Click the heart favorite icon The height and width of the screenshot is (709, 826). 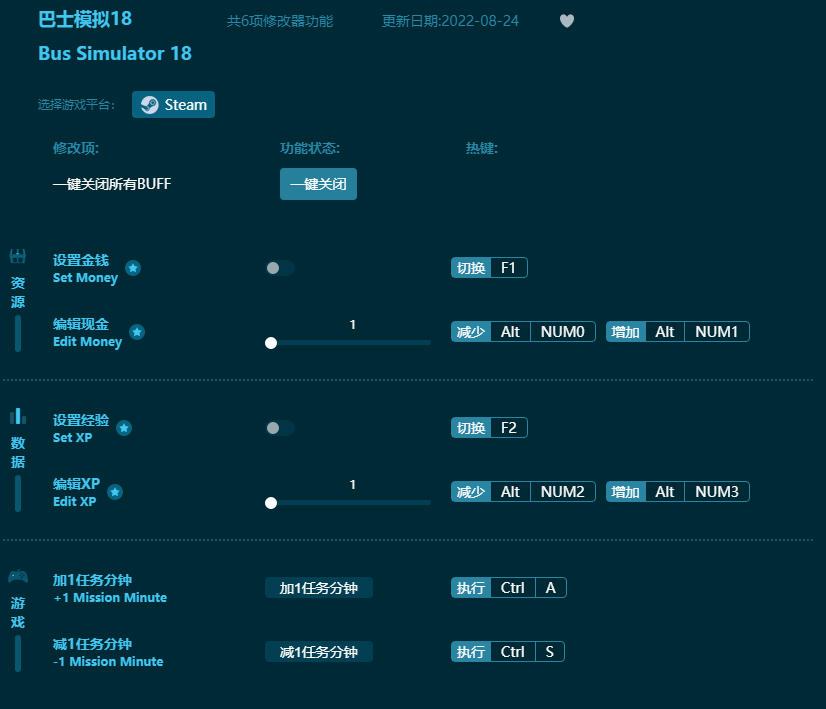567,21
